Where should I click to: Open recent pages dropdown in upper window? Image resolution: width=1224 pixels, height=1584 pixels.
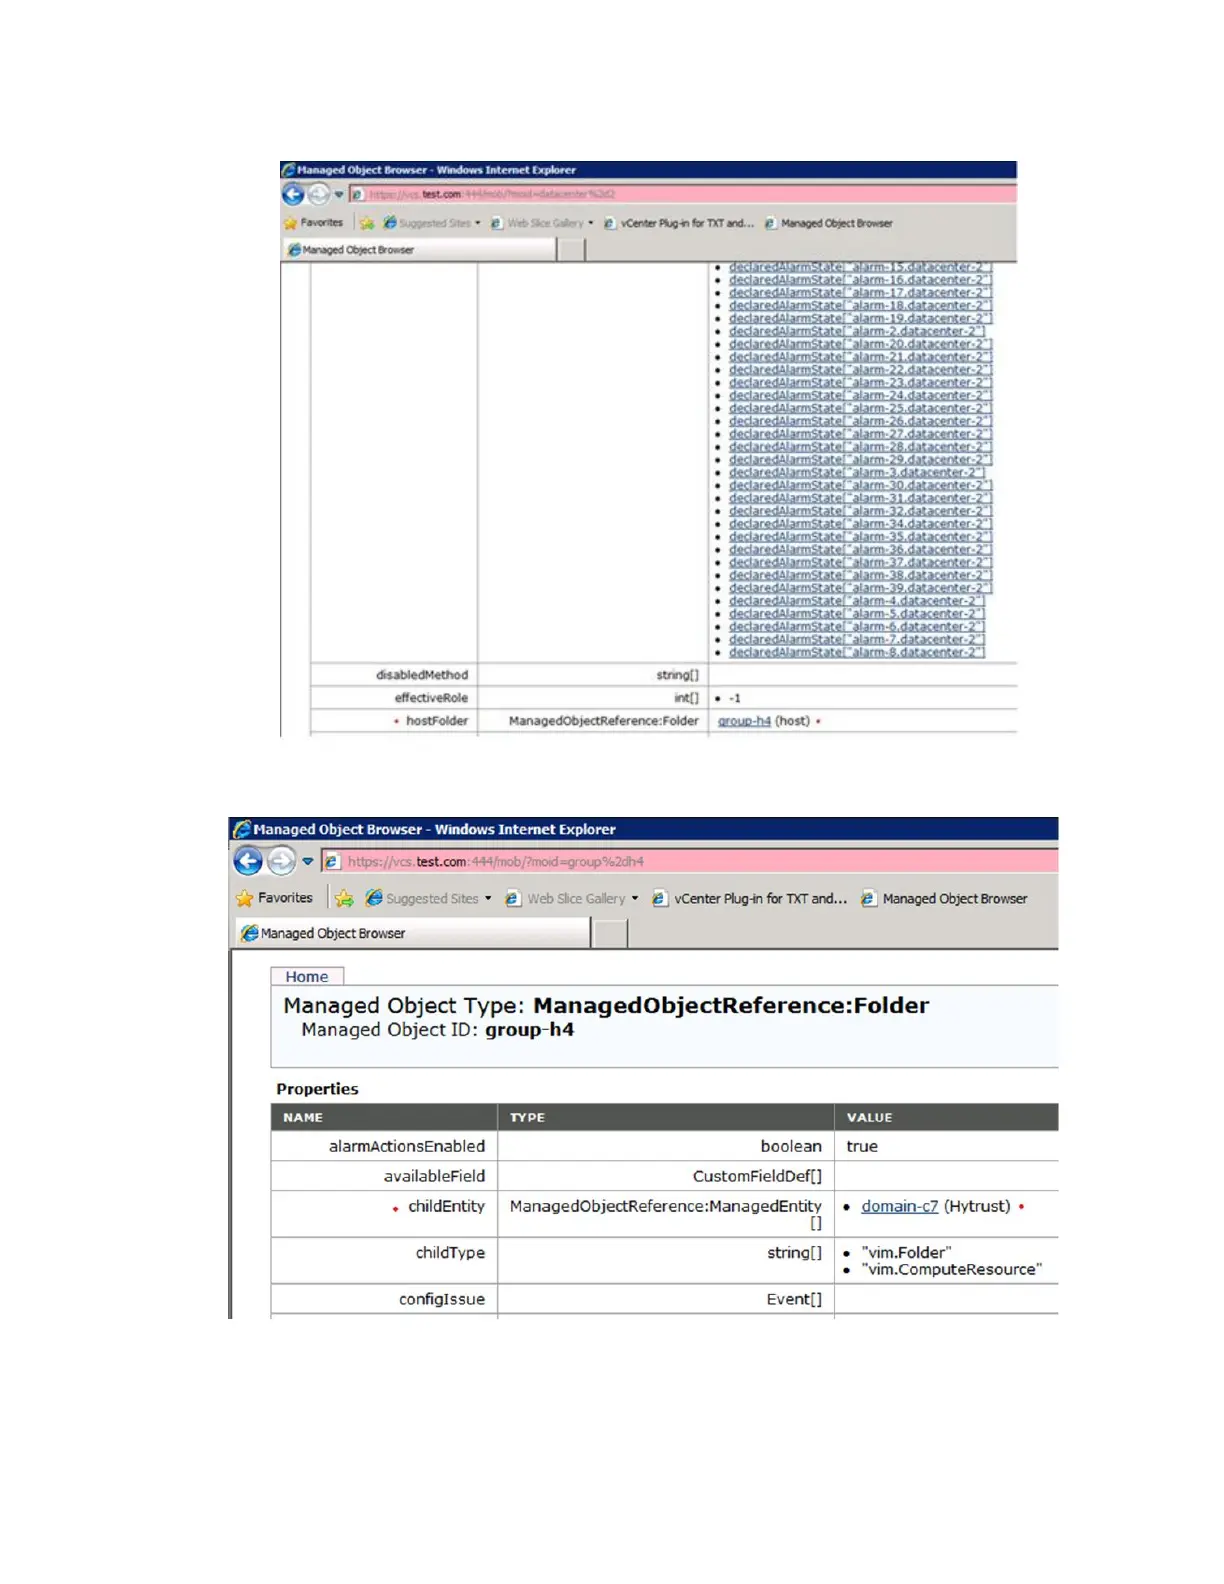pos(338,194)
